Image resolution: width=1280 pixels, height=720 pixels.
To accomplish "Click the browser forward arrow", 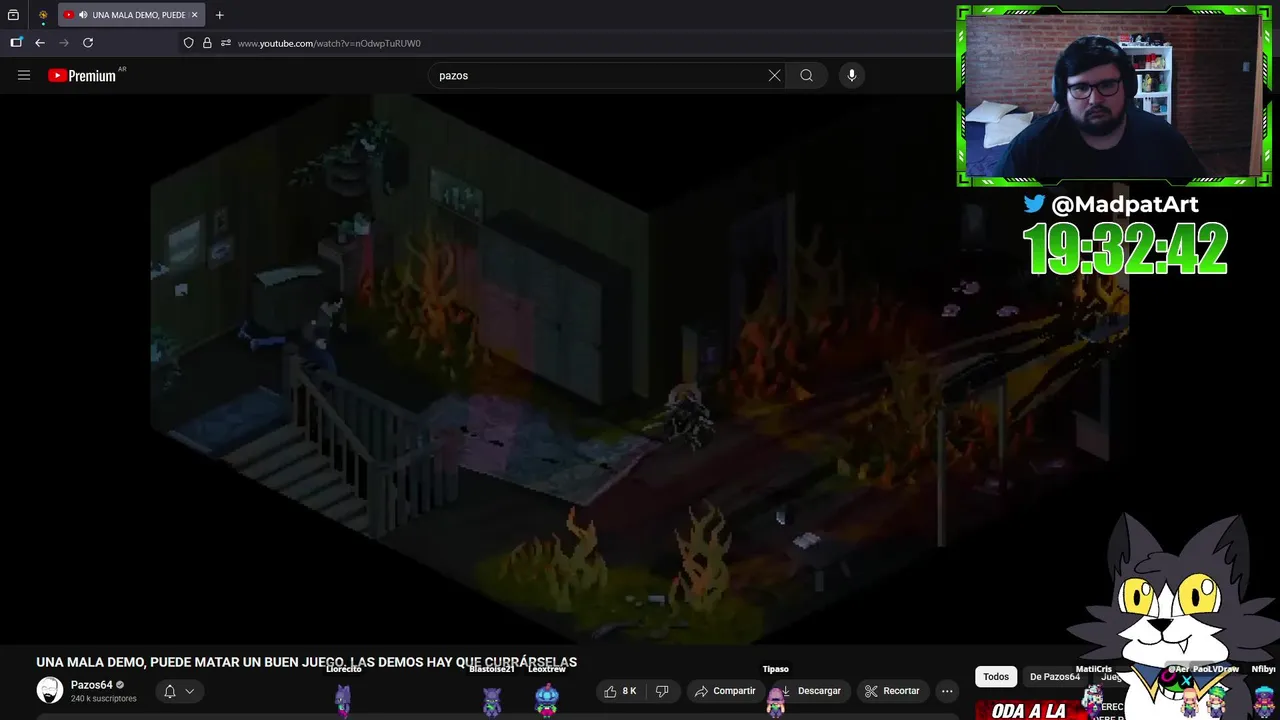I will [x=64, y=43].
